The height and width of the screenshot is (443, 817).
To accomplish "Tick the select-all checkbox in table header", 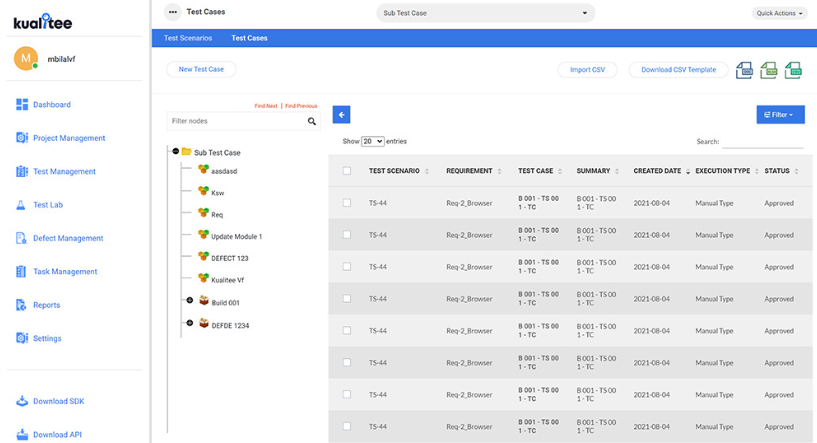I will coord(346,171).
